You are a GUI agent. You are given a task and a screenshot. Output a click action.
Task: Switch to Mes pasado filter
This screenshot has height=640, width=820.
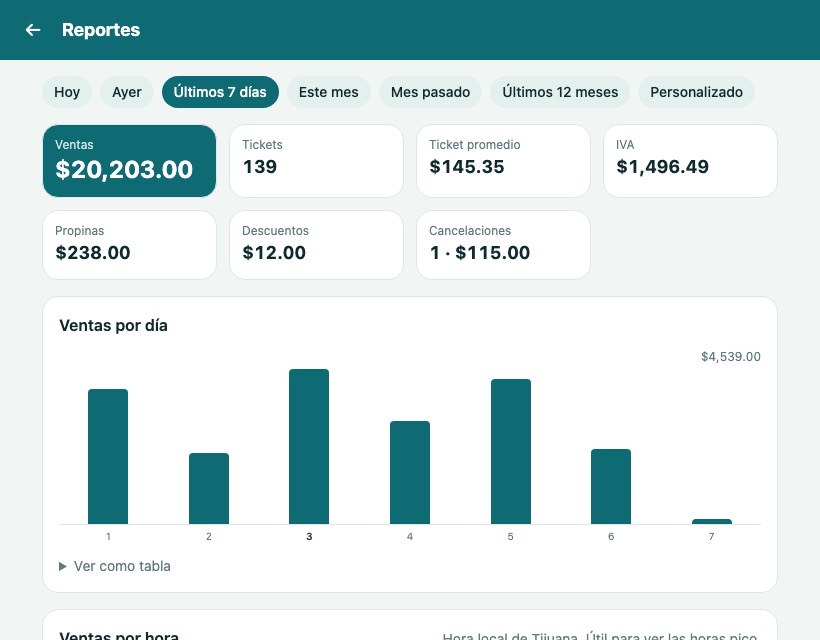coord(430,92)
